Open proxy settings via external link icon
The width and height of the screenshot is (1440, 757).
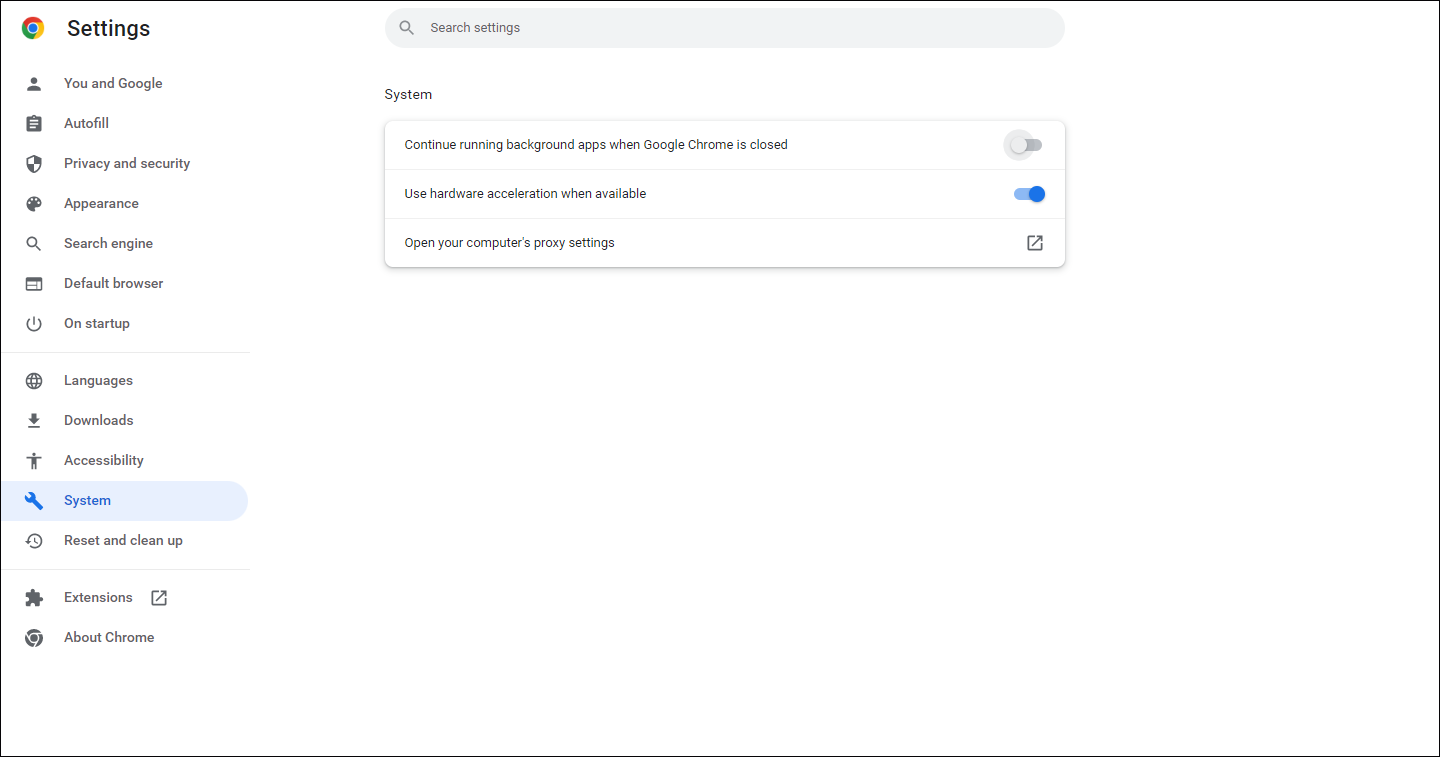1035,243
